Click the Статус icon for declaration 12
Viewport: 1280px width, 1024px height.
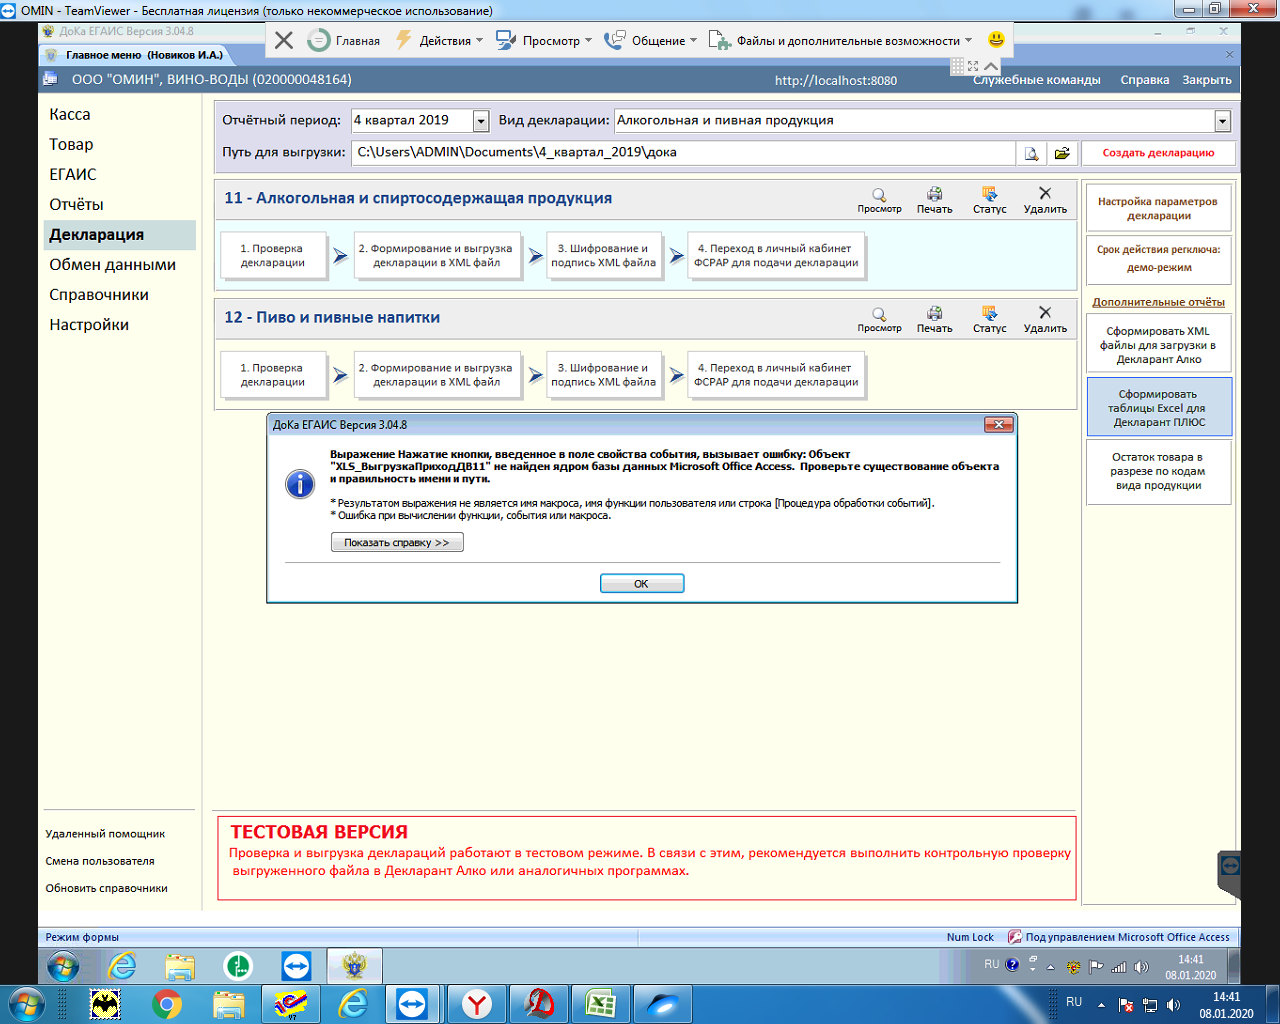(989, 315)
